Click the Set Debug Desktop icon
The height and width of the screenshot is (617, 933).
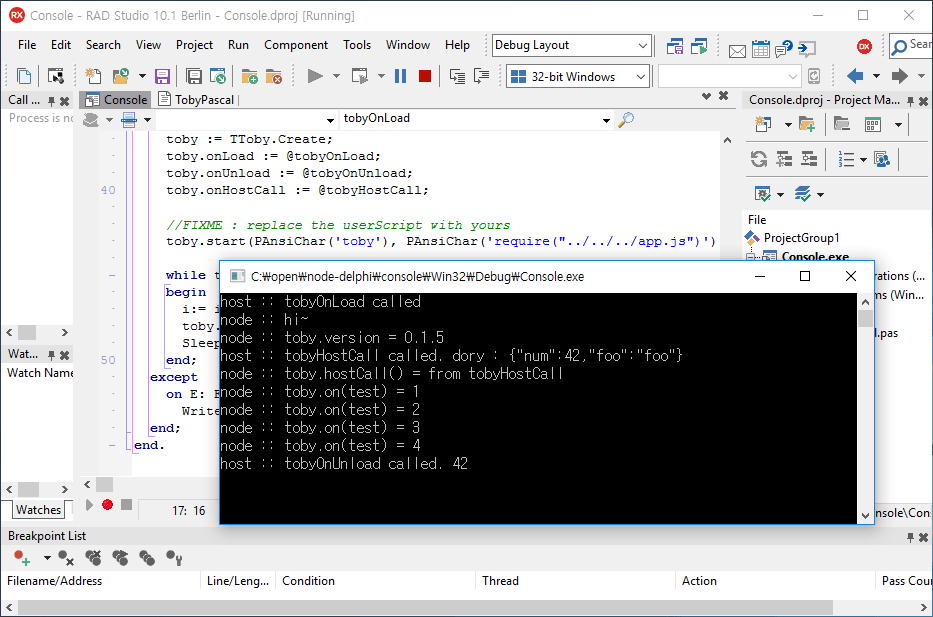pos(699,46)
